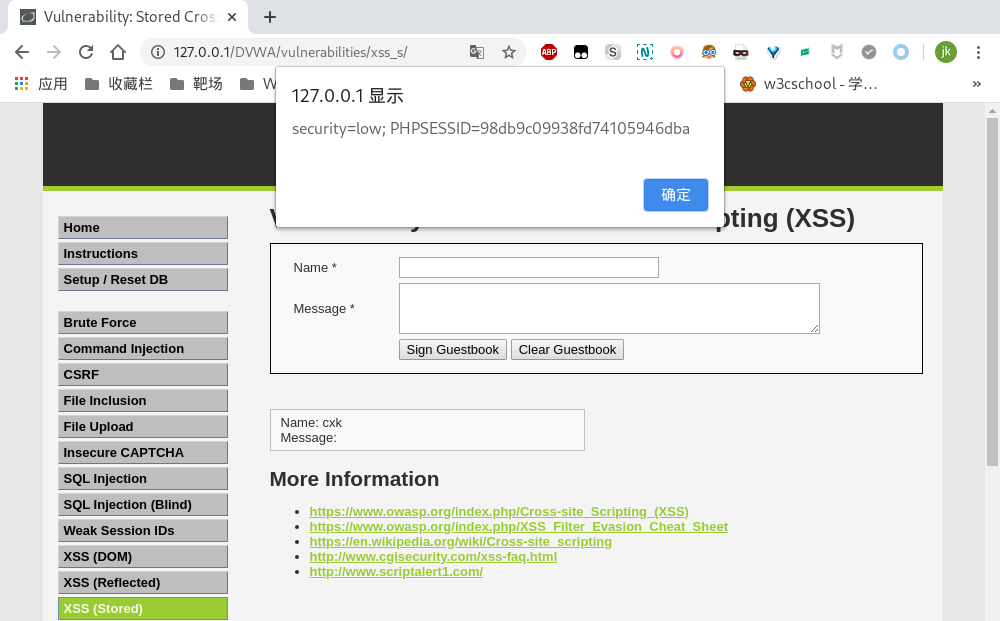Select the XSS (Stored) sidebar item
Screen dimensions: 1000x621
click(x=143, y=608)
